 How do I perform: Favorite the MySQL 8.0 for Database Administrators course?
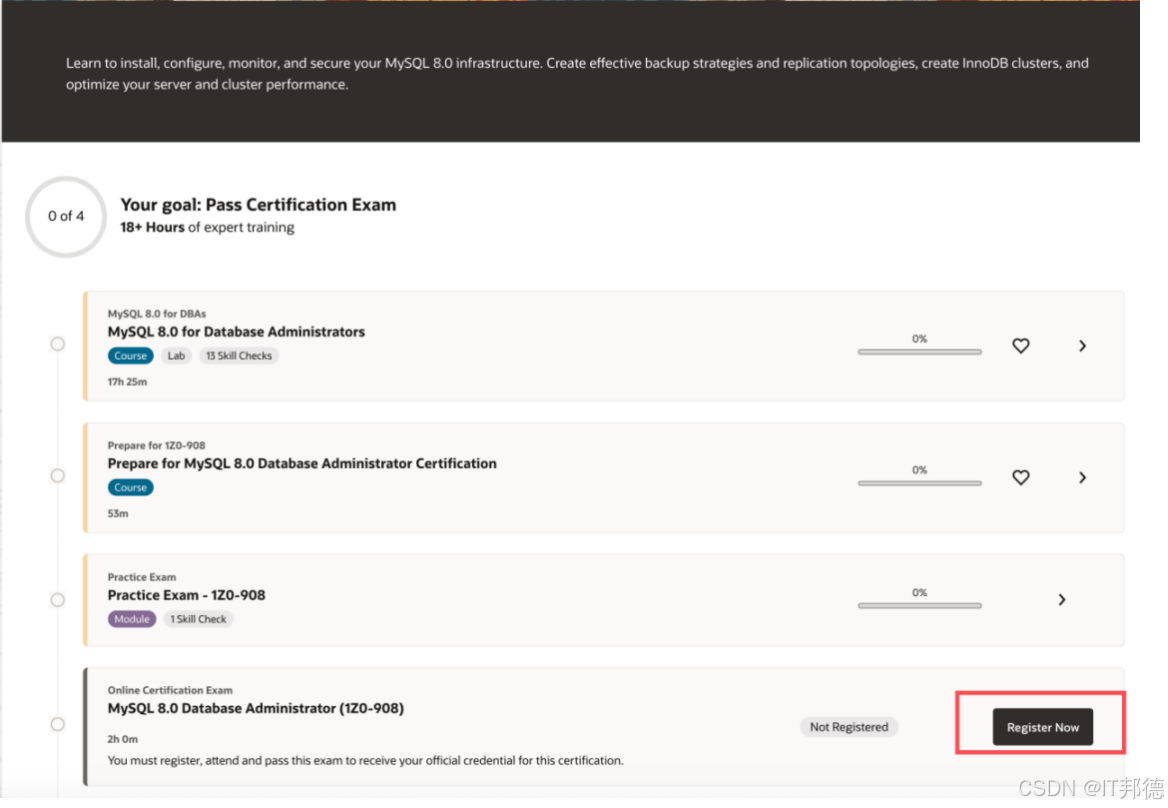[x=1020, y=346]
